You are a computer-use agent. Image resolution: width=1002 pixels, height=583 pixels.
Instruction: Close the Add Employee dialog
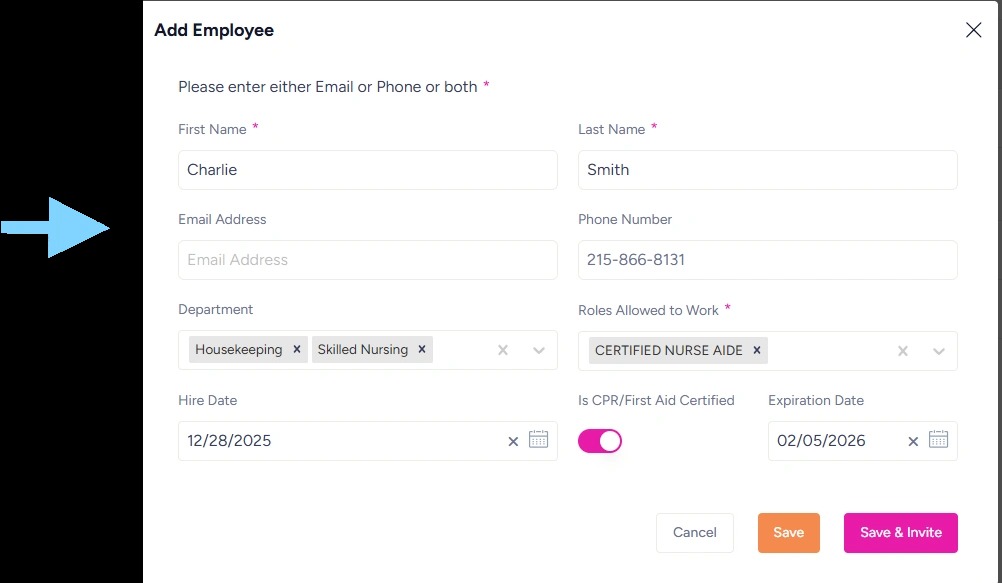[x=973, y=30]
